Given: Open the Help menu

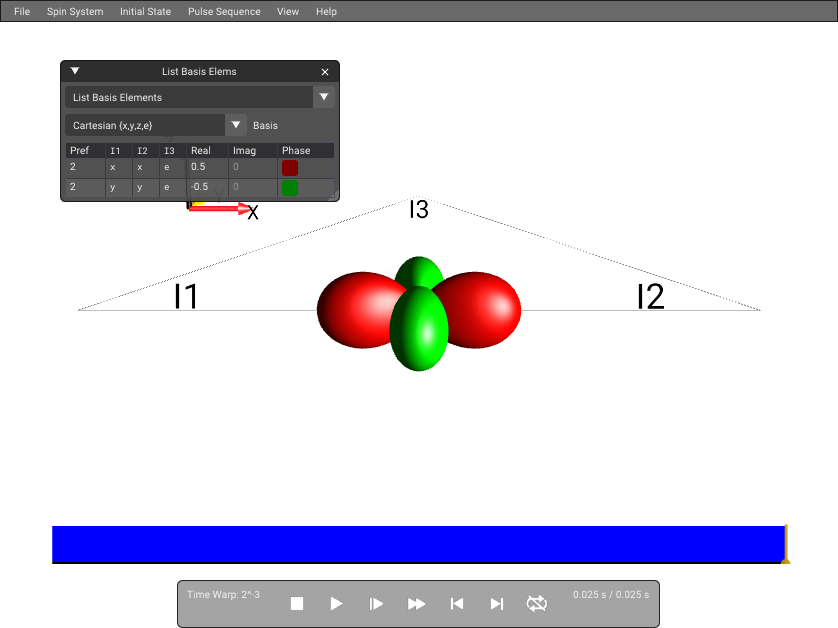Looking at the screenshot, I should 326,11.
